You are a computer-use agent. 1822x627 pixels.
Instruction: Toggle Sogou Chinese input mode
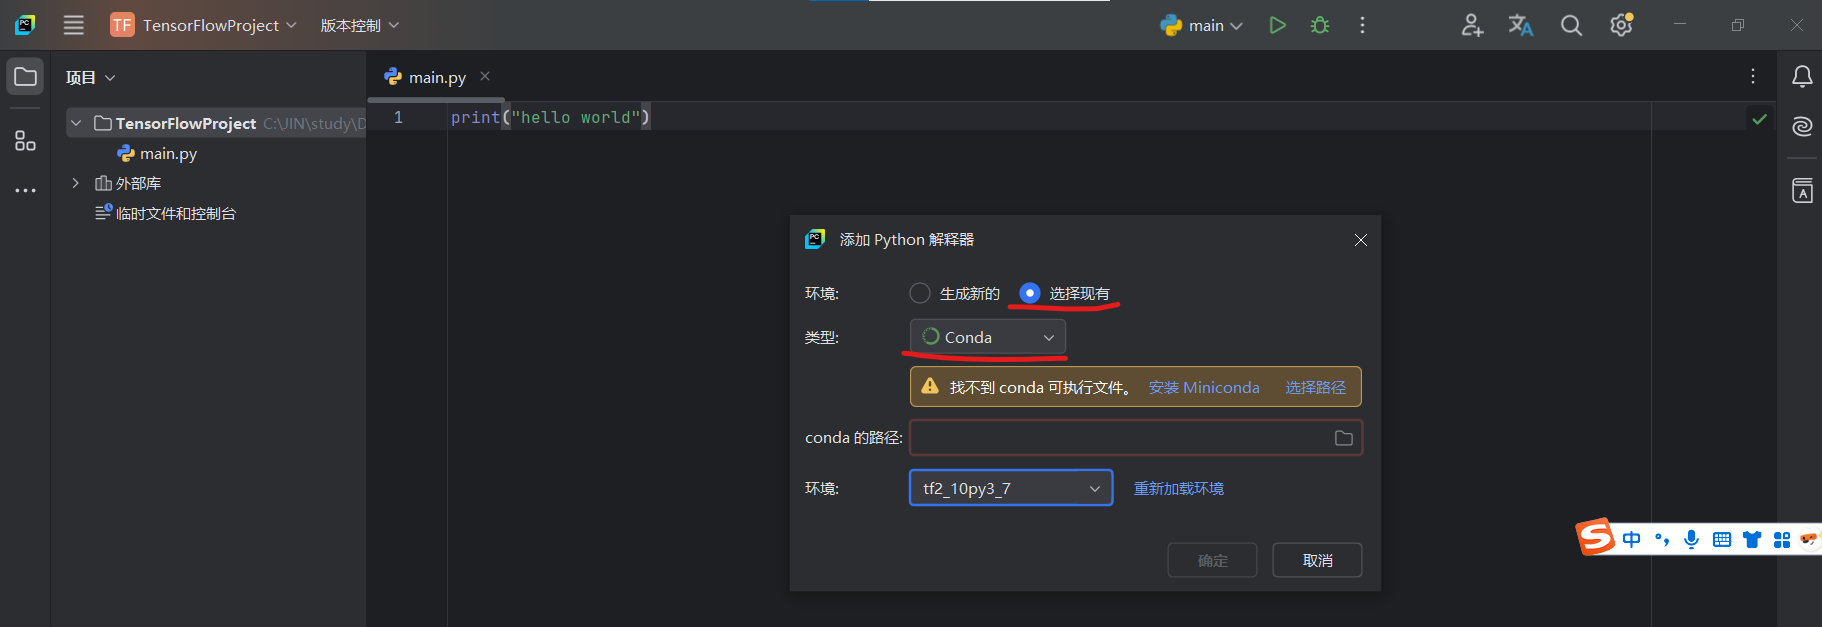pyautogui.click(x=1632, y=540)
